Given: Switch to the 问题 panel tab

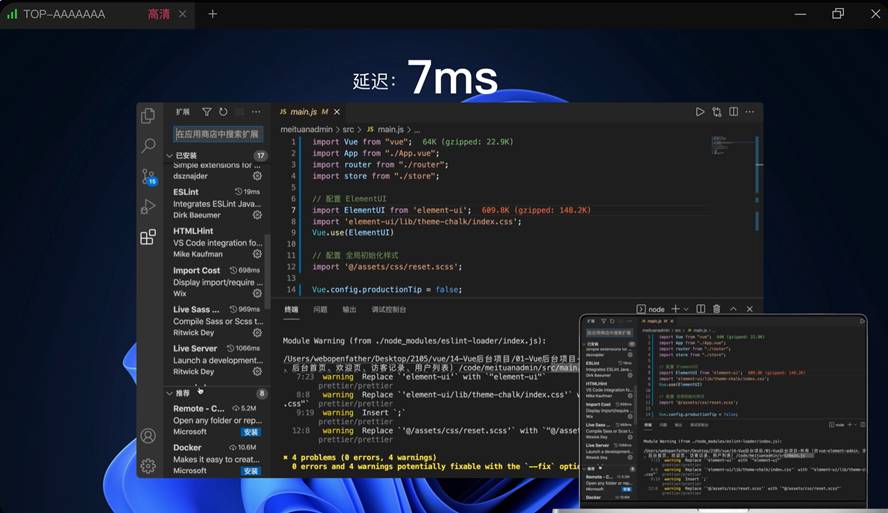Looking at the screenshot, I should 320,310.
